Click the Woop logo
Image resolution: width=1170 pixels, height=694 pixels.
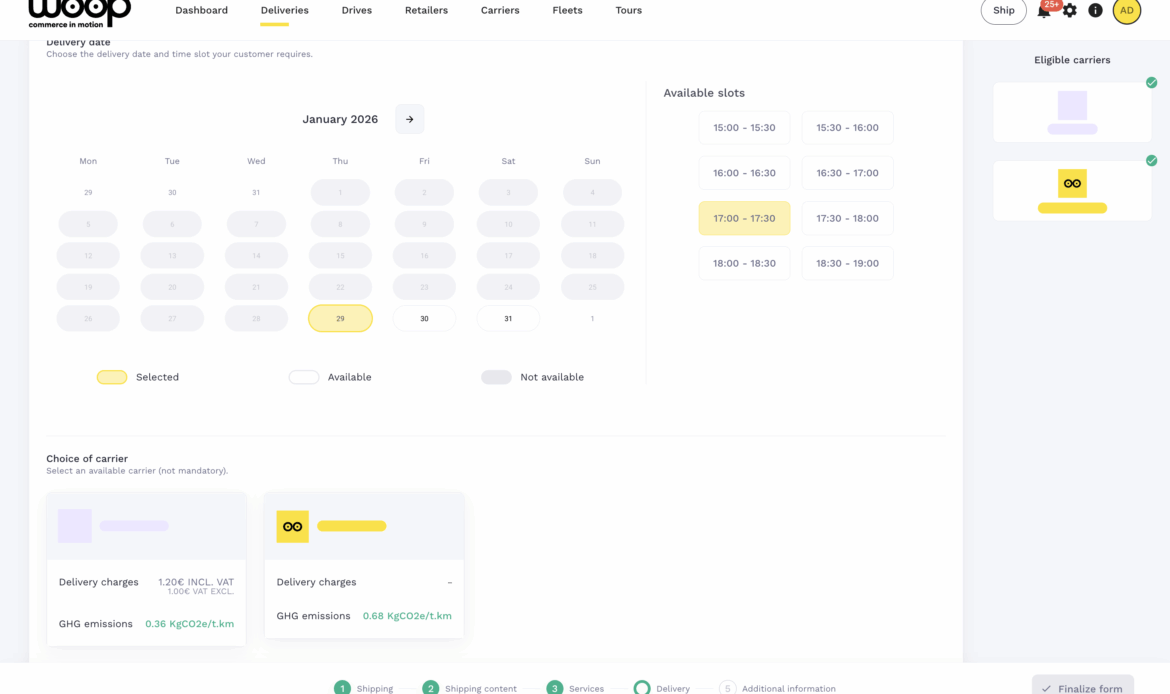pyautogui.click(x=79, y=12)
